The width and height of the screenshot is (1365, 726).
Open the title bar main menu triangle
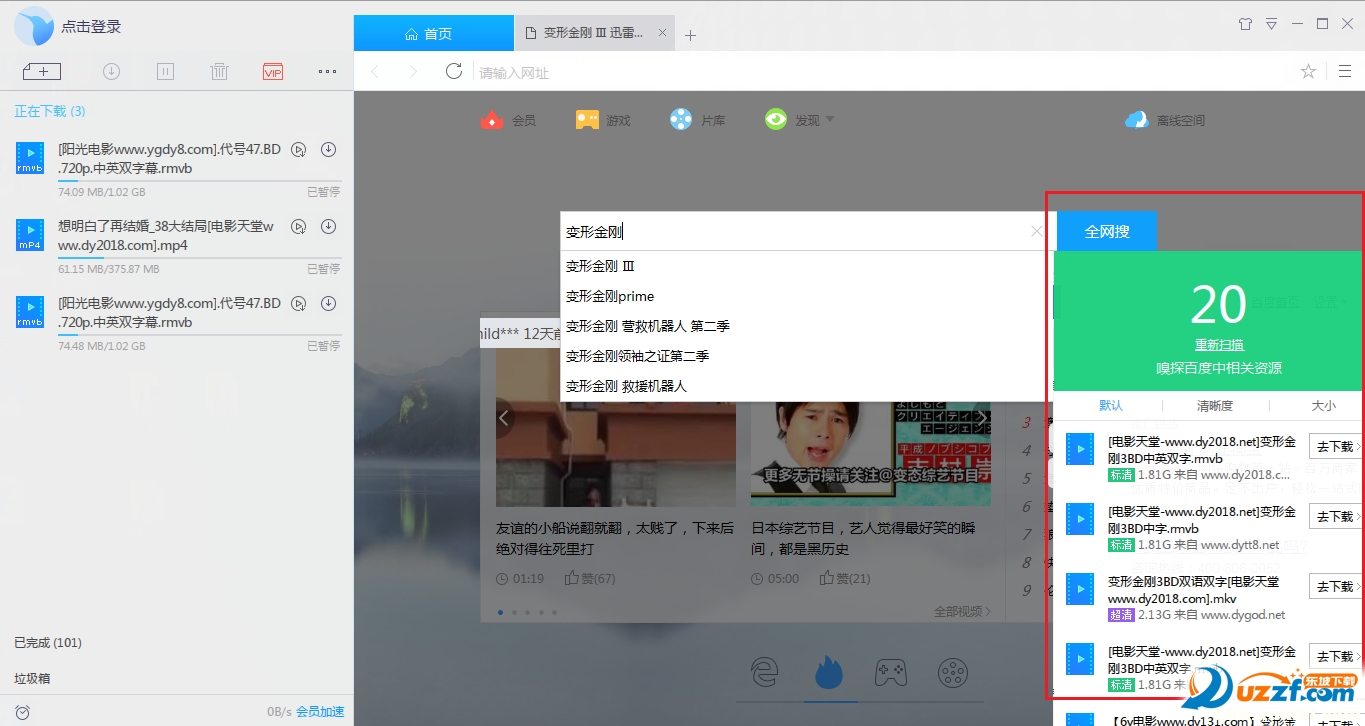pos(1272,23)
